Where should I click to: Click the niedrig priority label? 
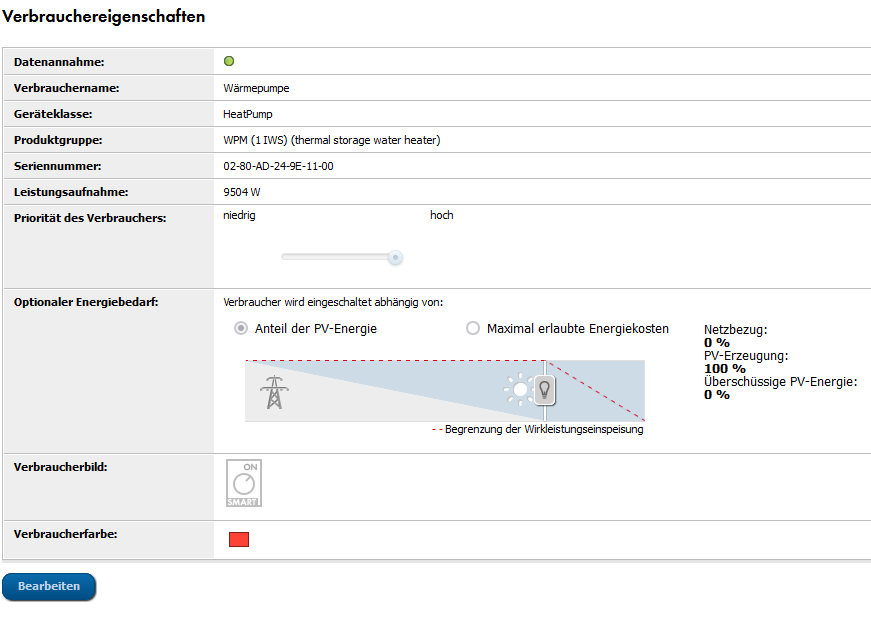pyautogui.click(x=239, y=215)
